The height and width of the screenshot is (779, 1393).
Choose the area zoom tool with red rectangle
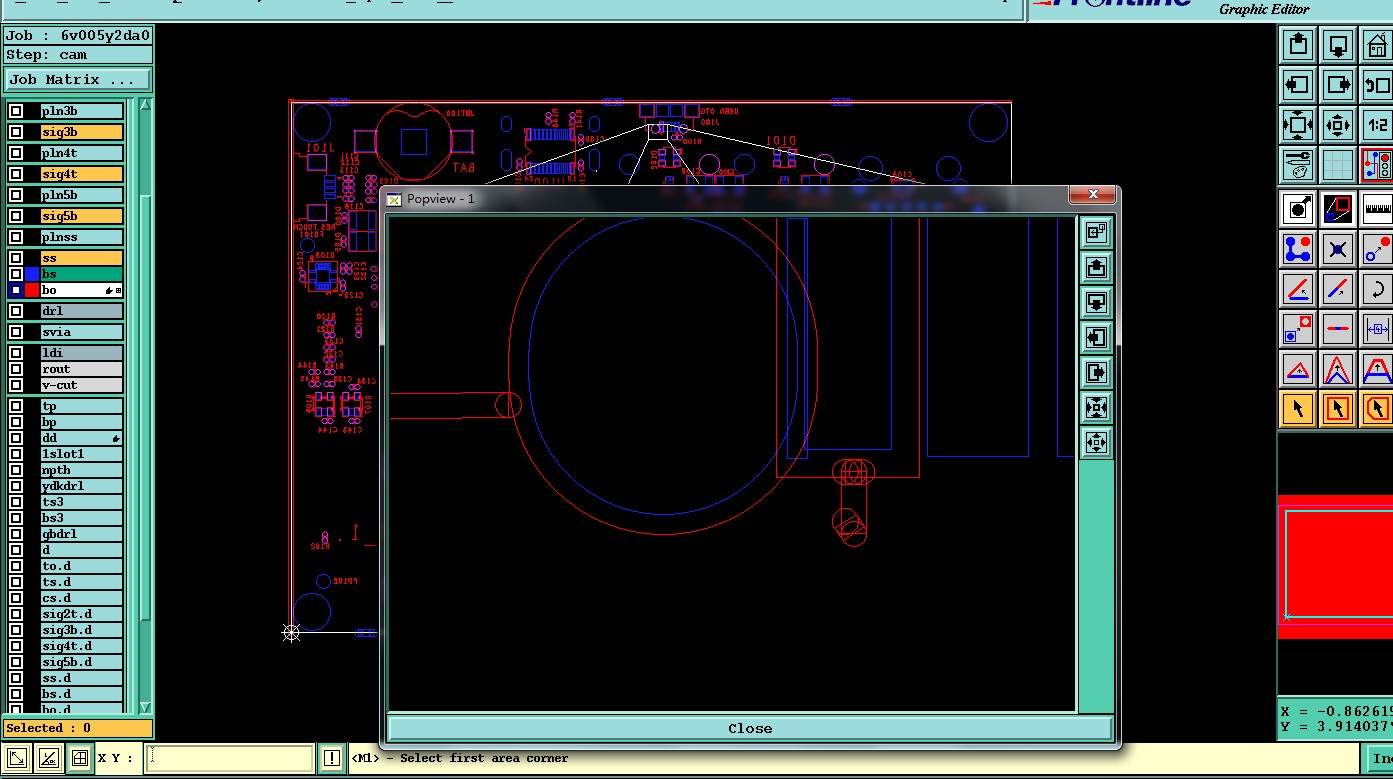pyautogui.click(x=1338, y=209)
